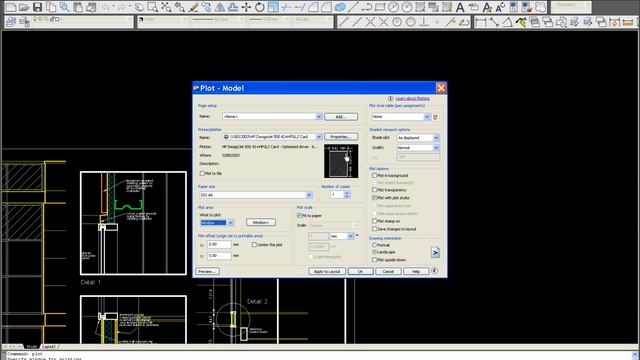Toggle Plot with plot styles checkbox
Viewport: 640px width, 360px height.
point(374,198)
